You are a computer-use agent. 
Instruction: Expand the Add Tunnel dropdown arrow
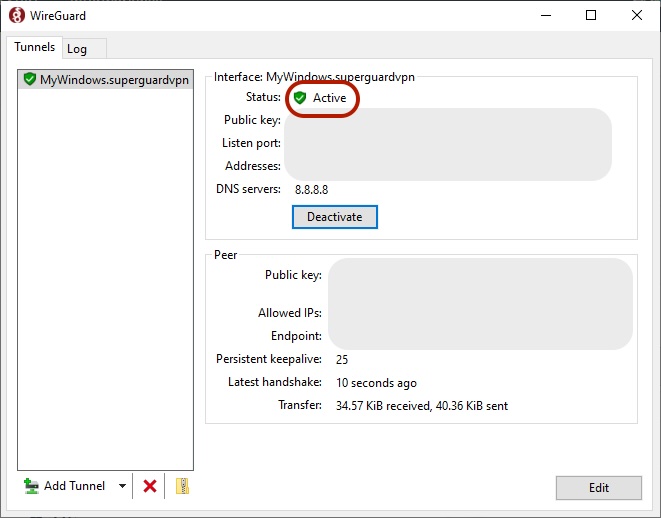(122, 486)
